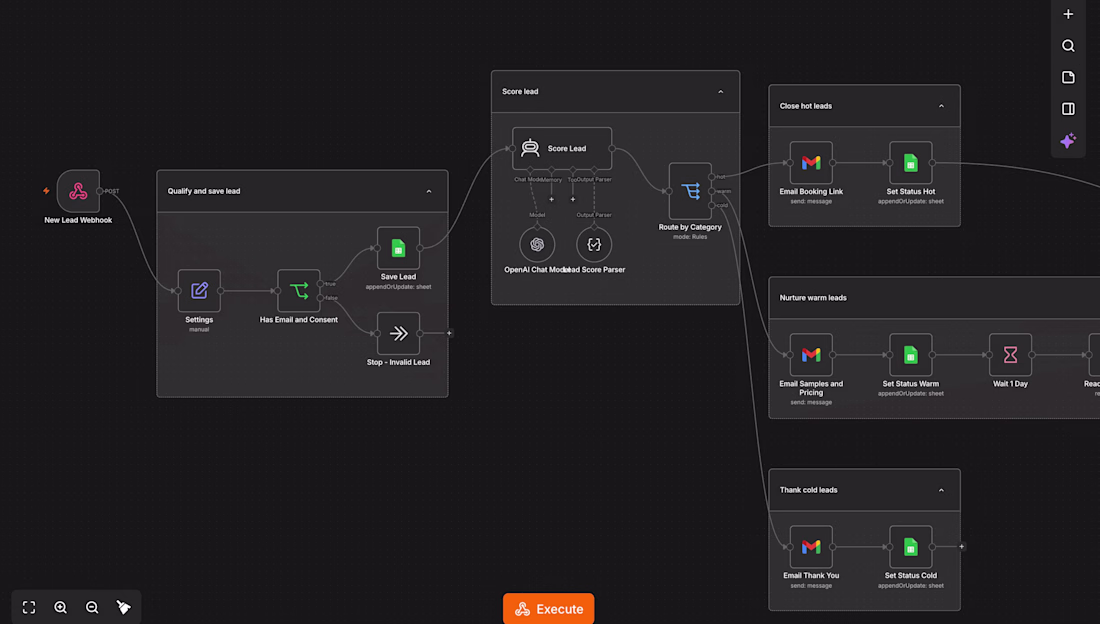
Task: Toggle the side panel view
Action: (x=1068, y=109)
